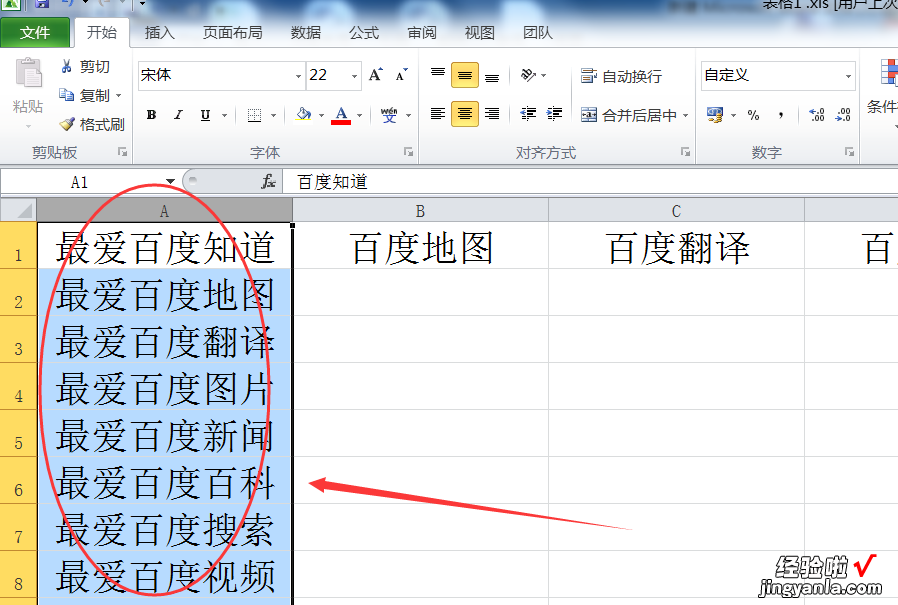The width and height of the screenshot is (898, 605).
Task: Open the font color dropdown arrow
Action: [x=360, y=115]
